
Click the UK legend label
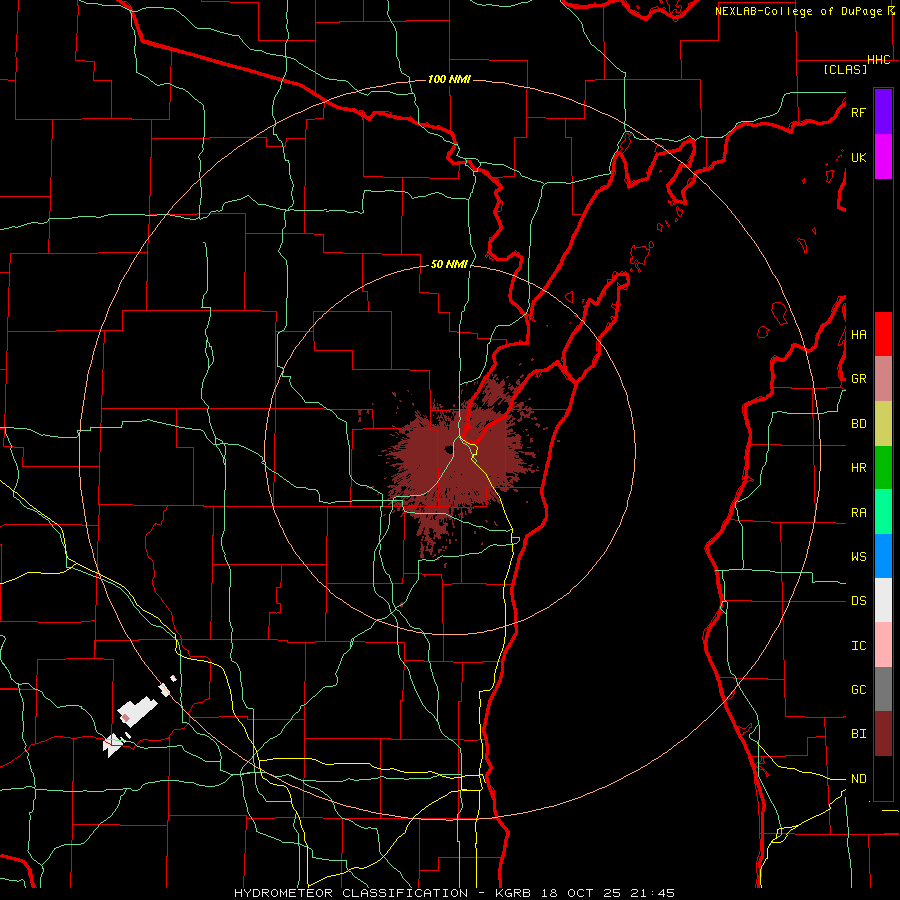click(858, 157)
